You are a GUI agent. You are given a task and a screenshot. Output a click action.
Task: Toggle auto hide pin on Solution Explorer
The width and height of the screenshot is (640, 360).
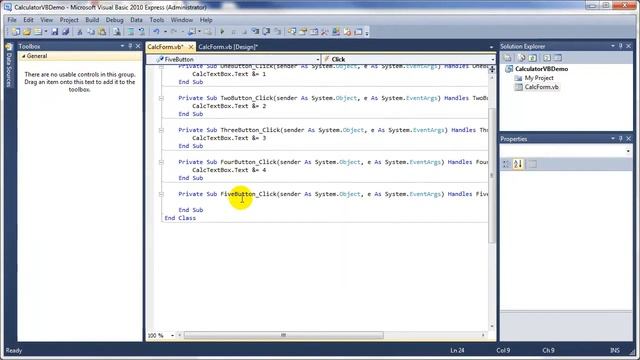[620, 46]
